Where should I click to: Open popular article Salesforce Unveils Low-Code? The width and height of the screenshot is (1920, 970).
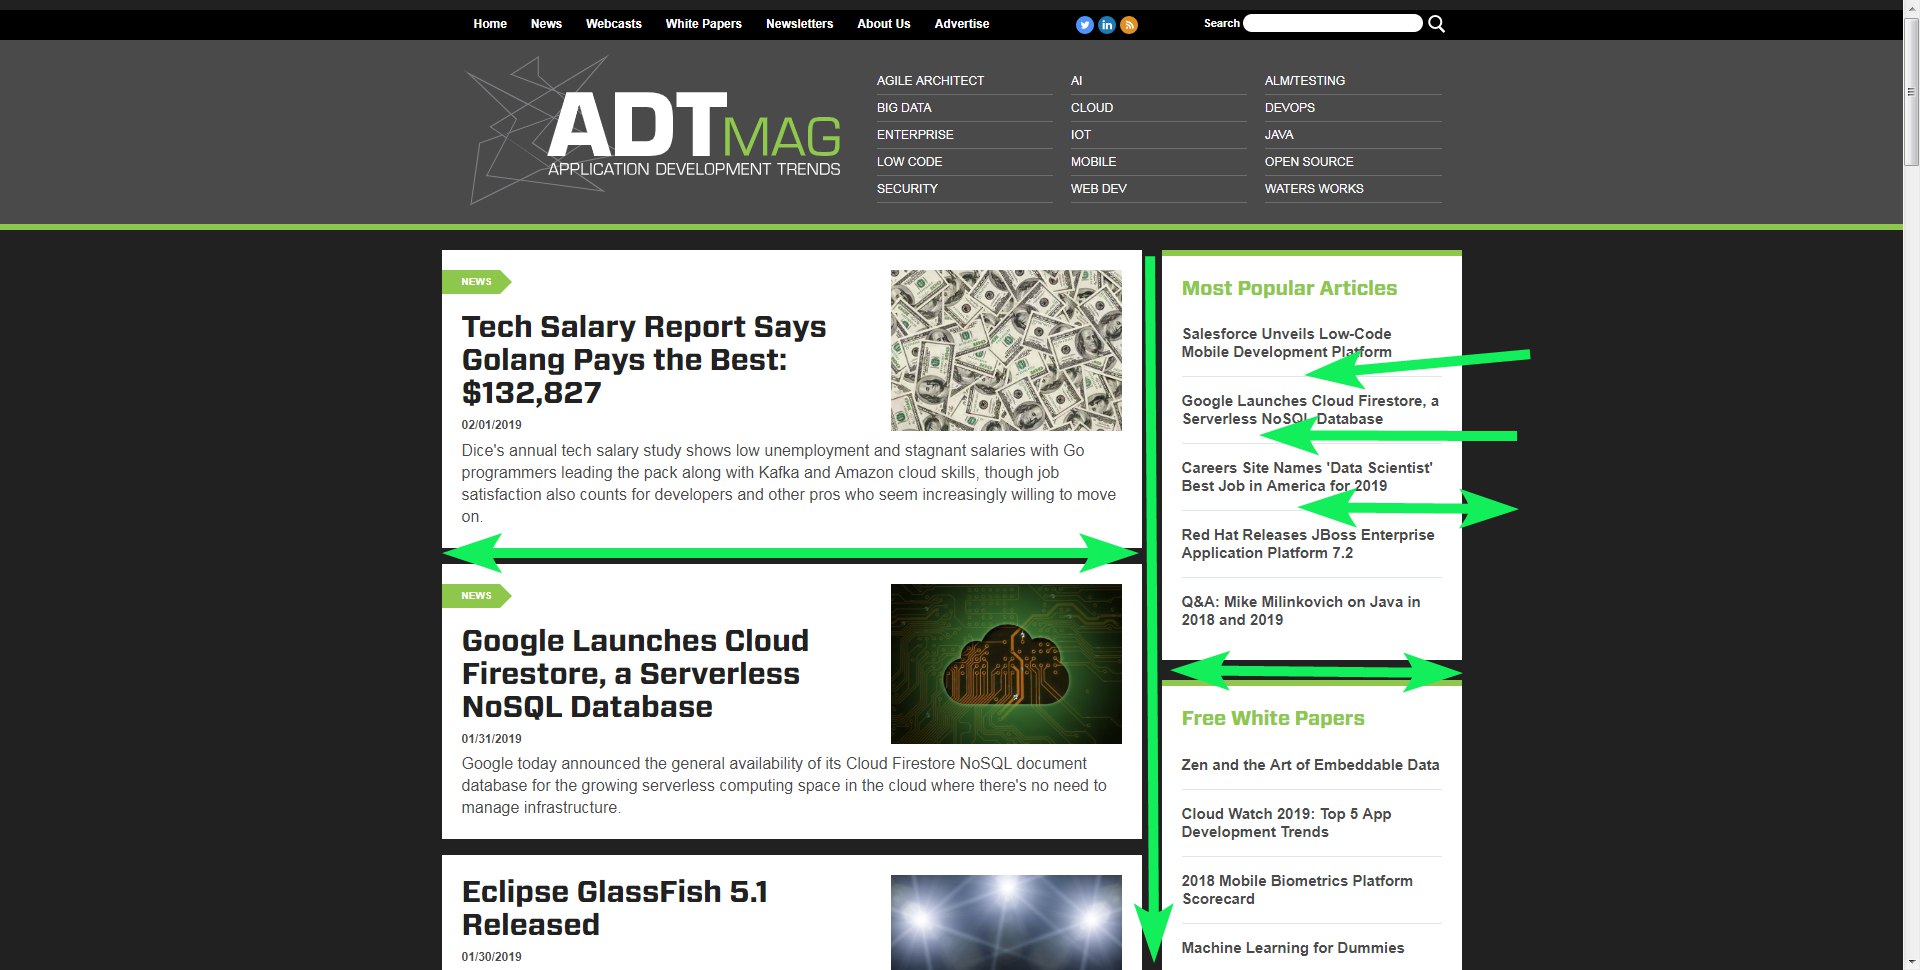coord(1286,343)
